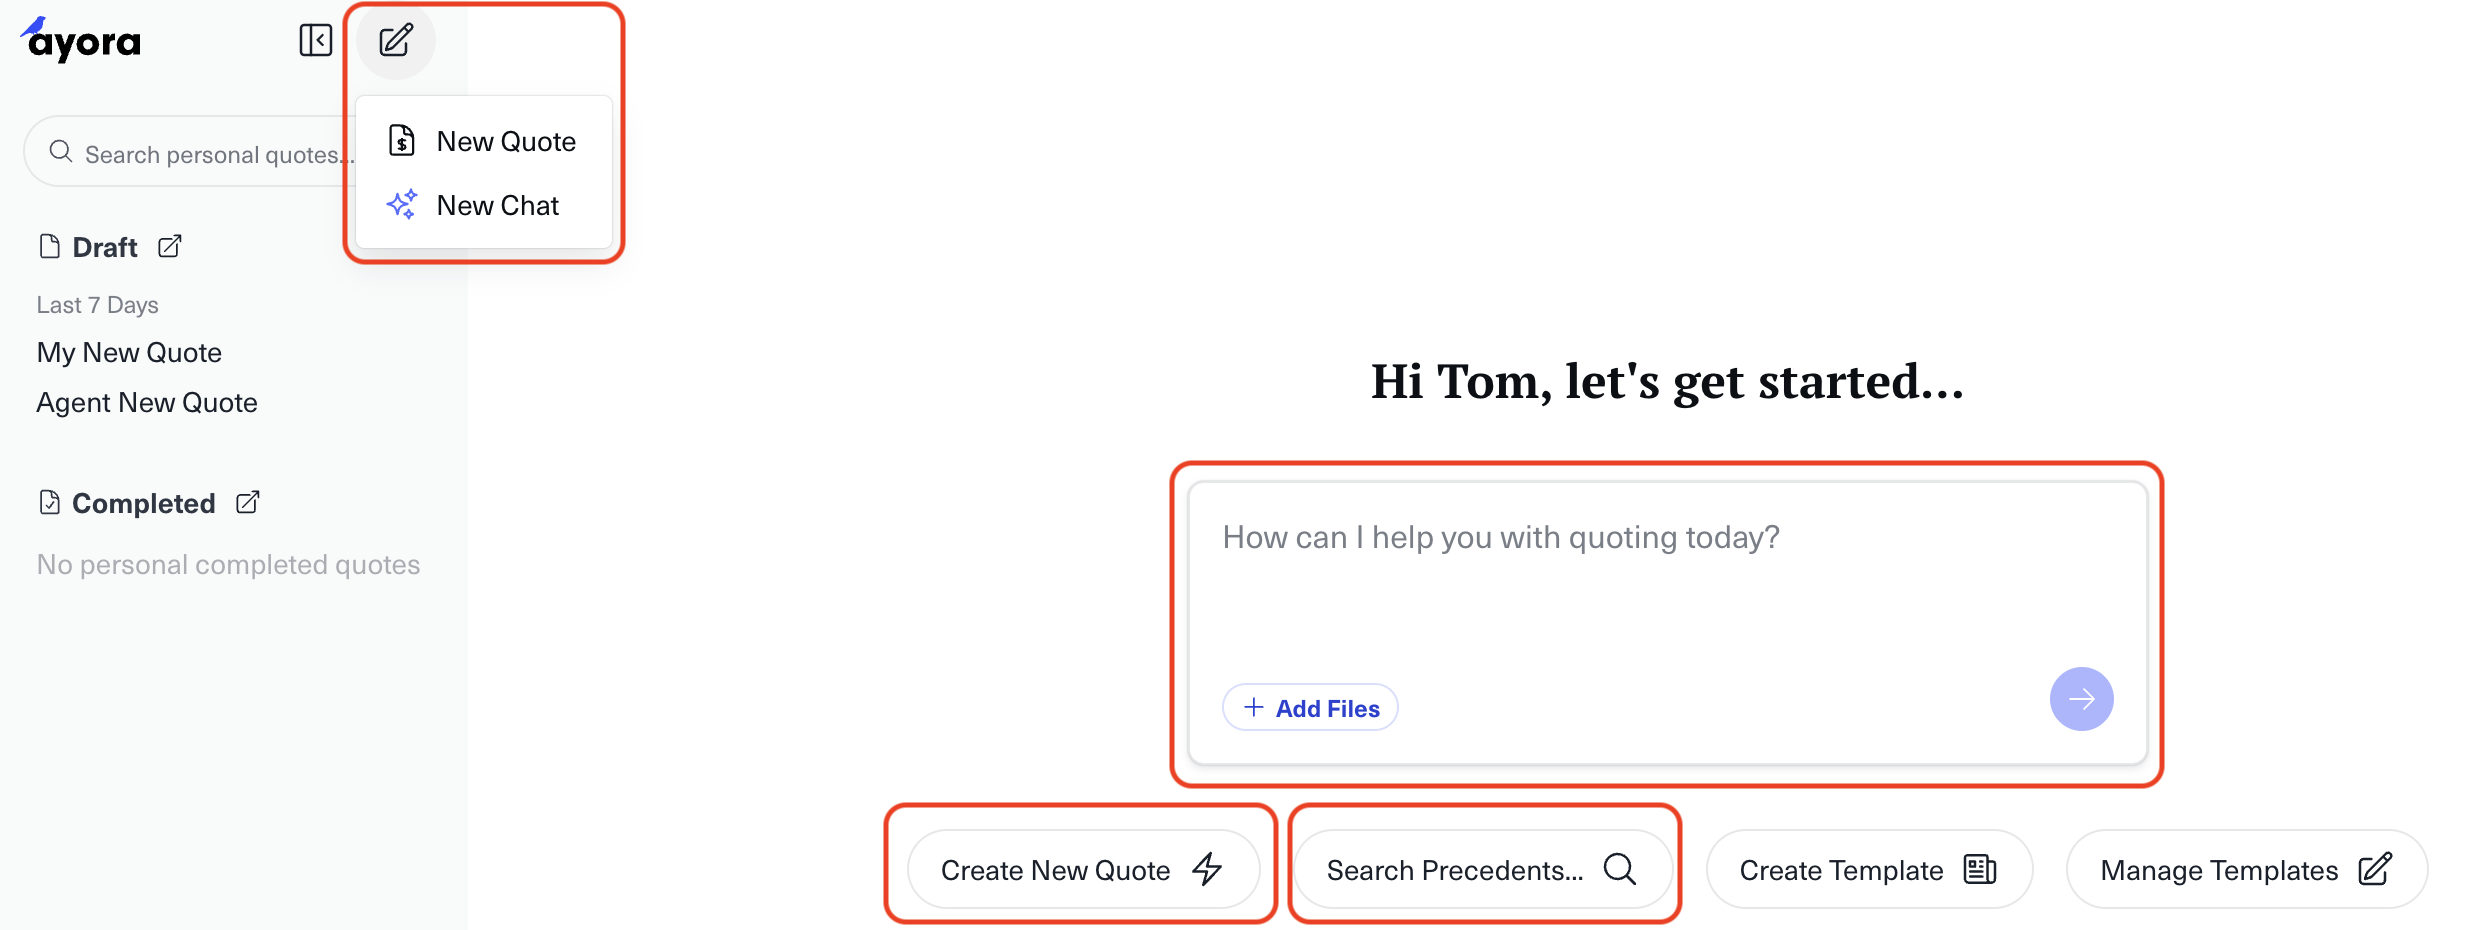Open Draft quotes external link icon

pyautogui.click(x=170, y=246)
